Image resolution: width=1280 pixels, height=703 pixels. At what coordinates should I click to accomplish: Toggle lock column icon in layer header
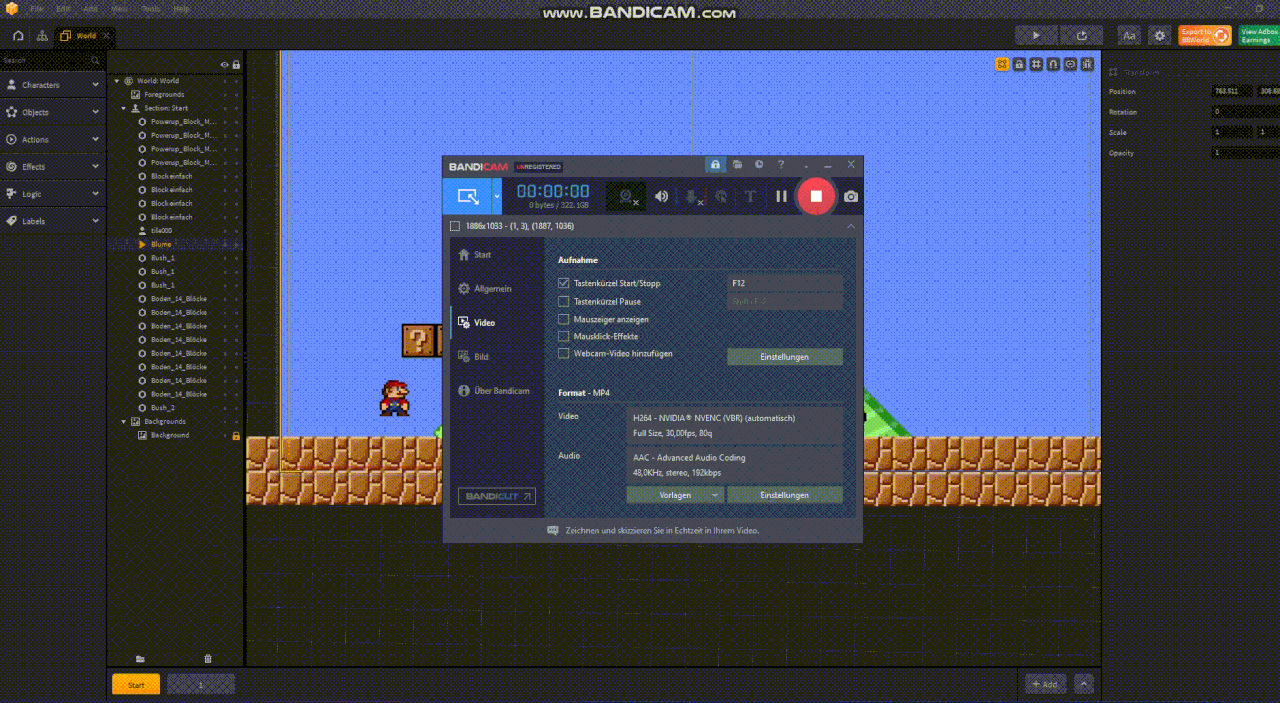(236, 65)
